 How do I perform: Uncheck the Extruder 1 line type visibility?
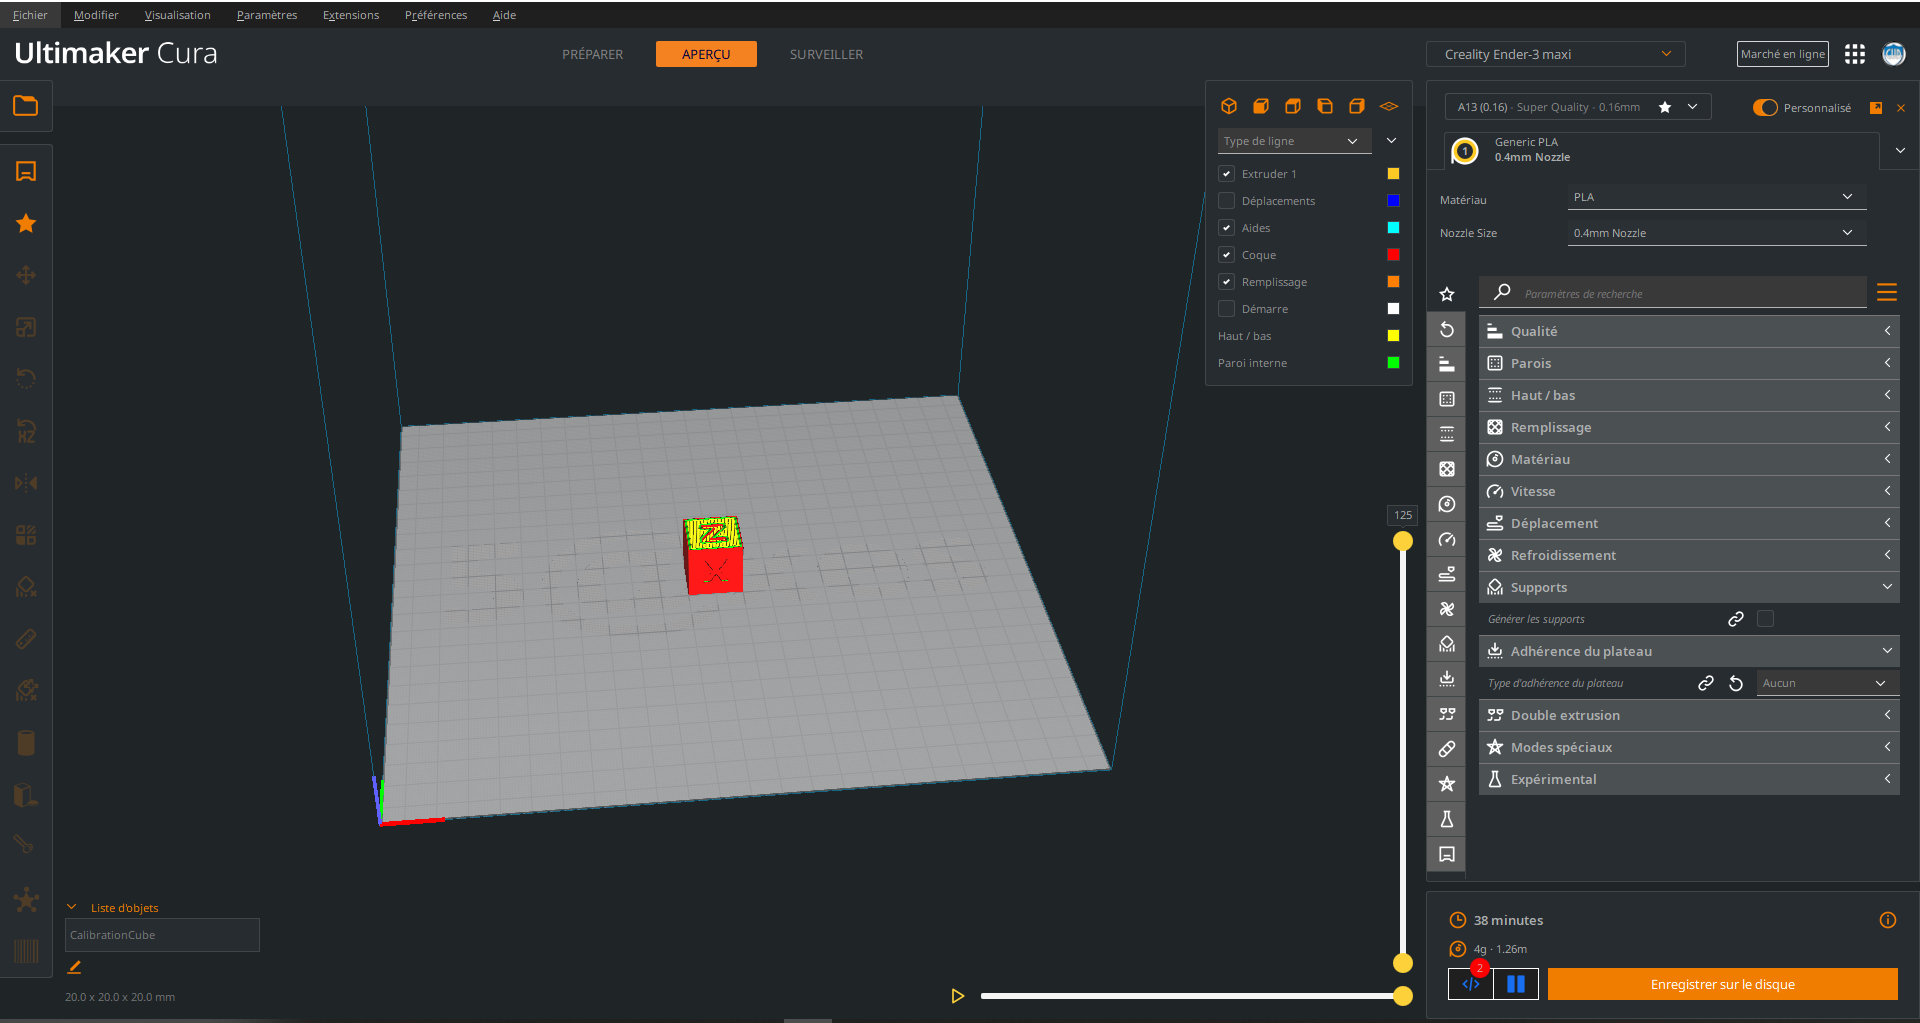point(1226,173)
